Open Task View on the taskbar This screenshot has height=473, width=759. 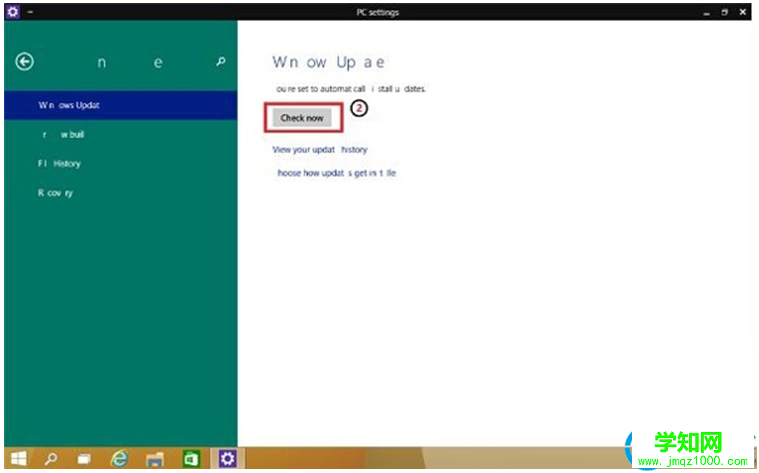(84, 458)
